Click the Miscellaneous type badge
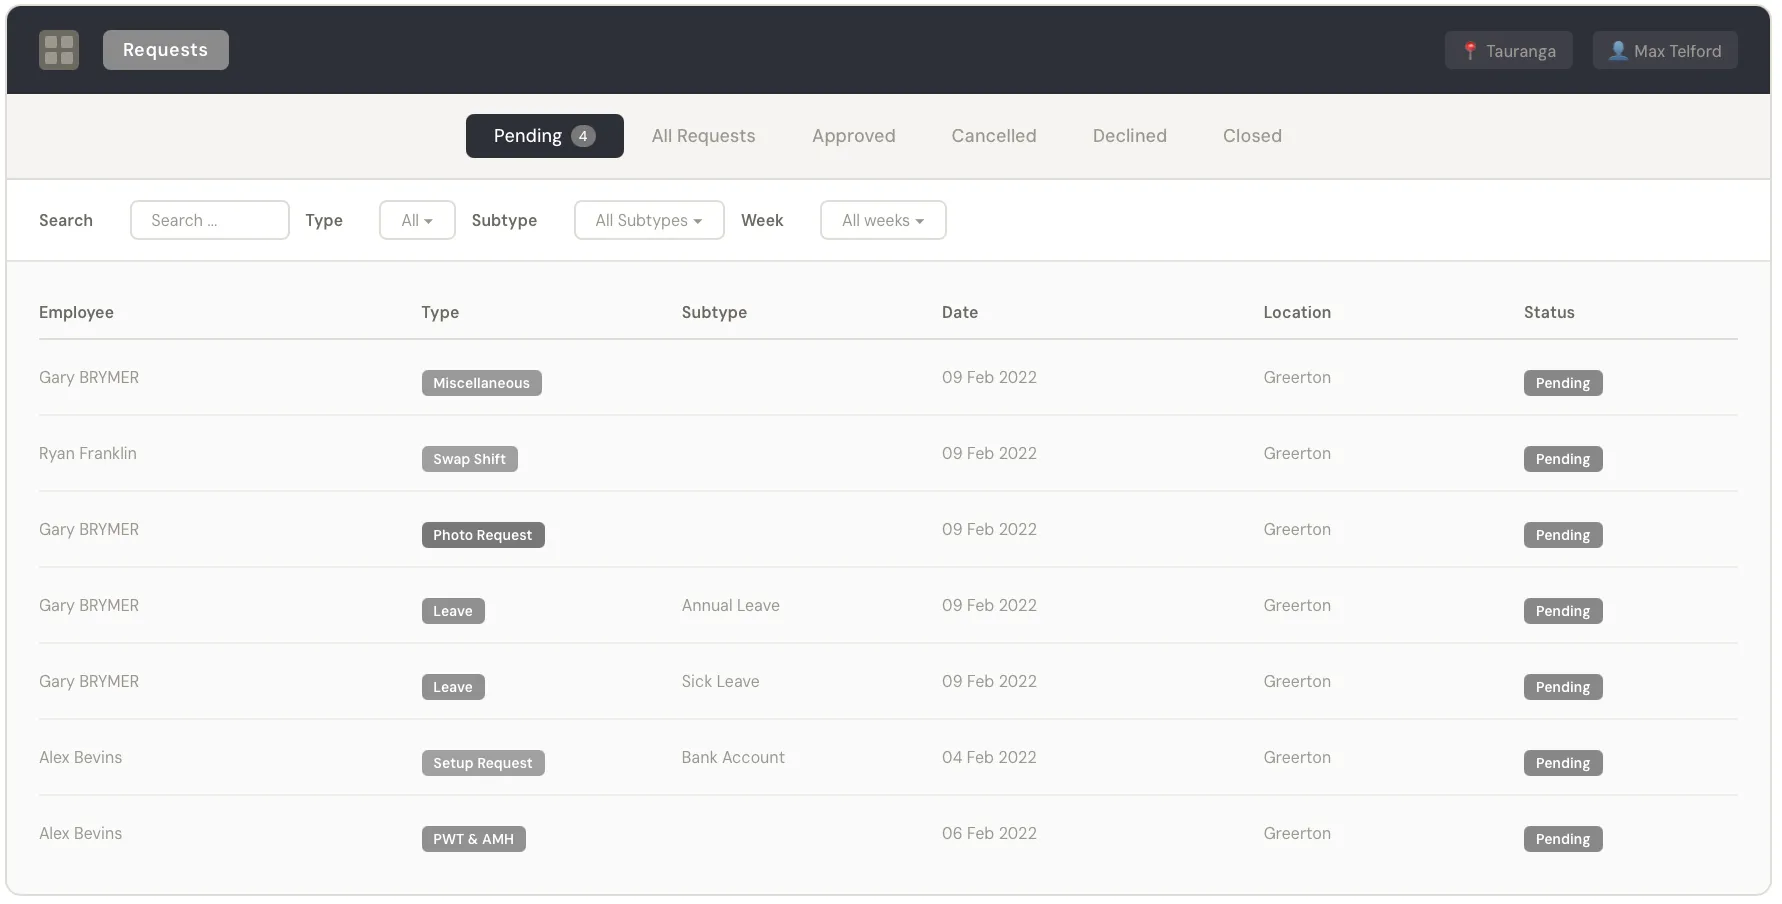 pos(482,383)
